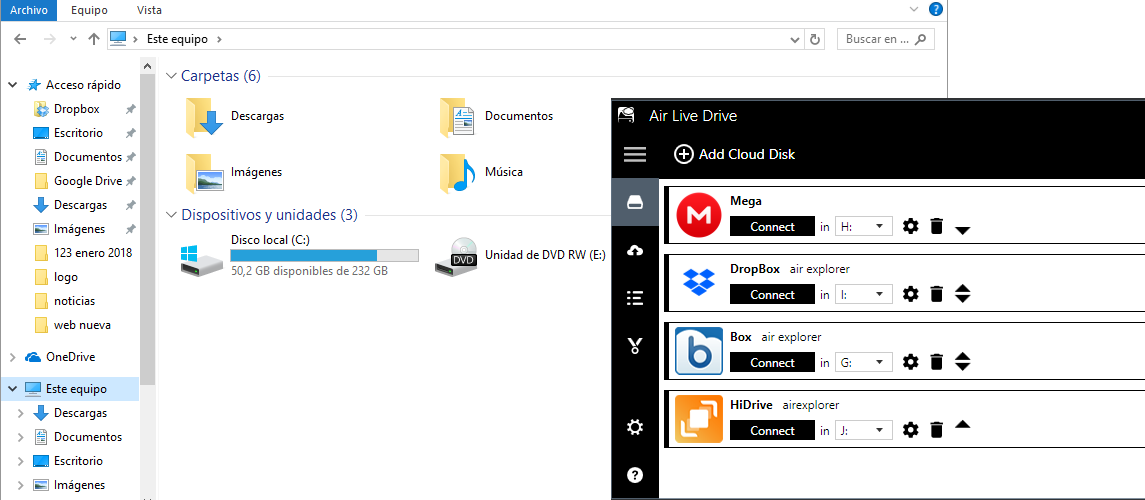The width and height of the screenshot is (1145, 500).
Task: Click Add Cloud Disk button
Action: pyautogui.click(x=734, y=154)
